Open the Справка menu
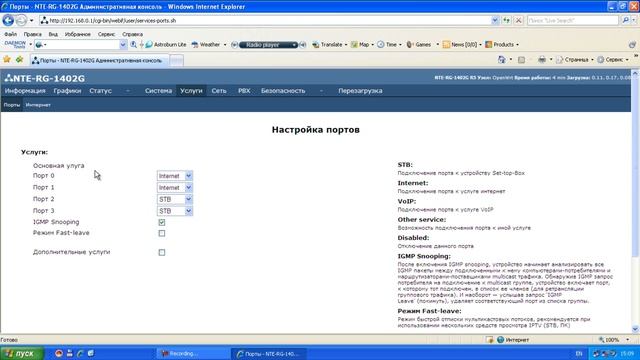This screenshot has height=360, width=640. pos(132,34)
